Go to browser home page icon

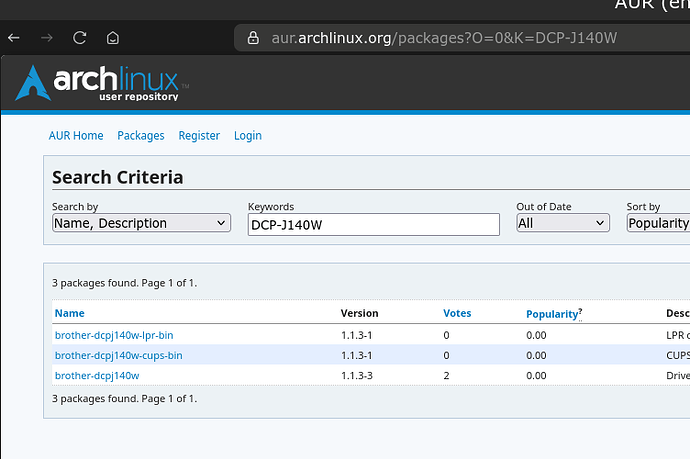[113, 38]
